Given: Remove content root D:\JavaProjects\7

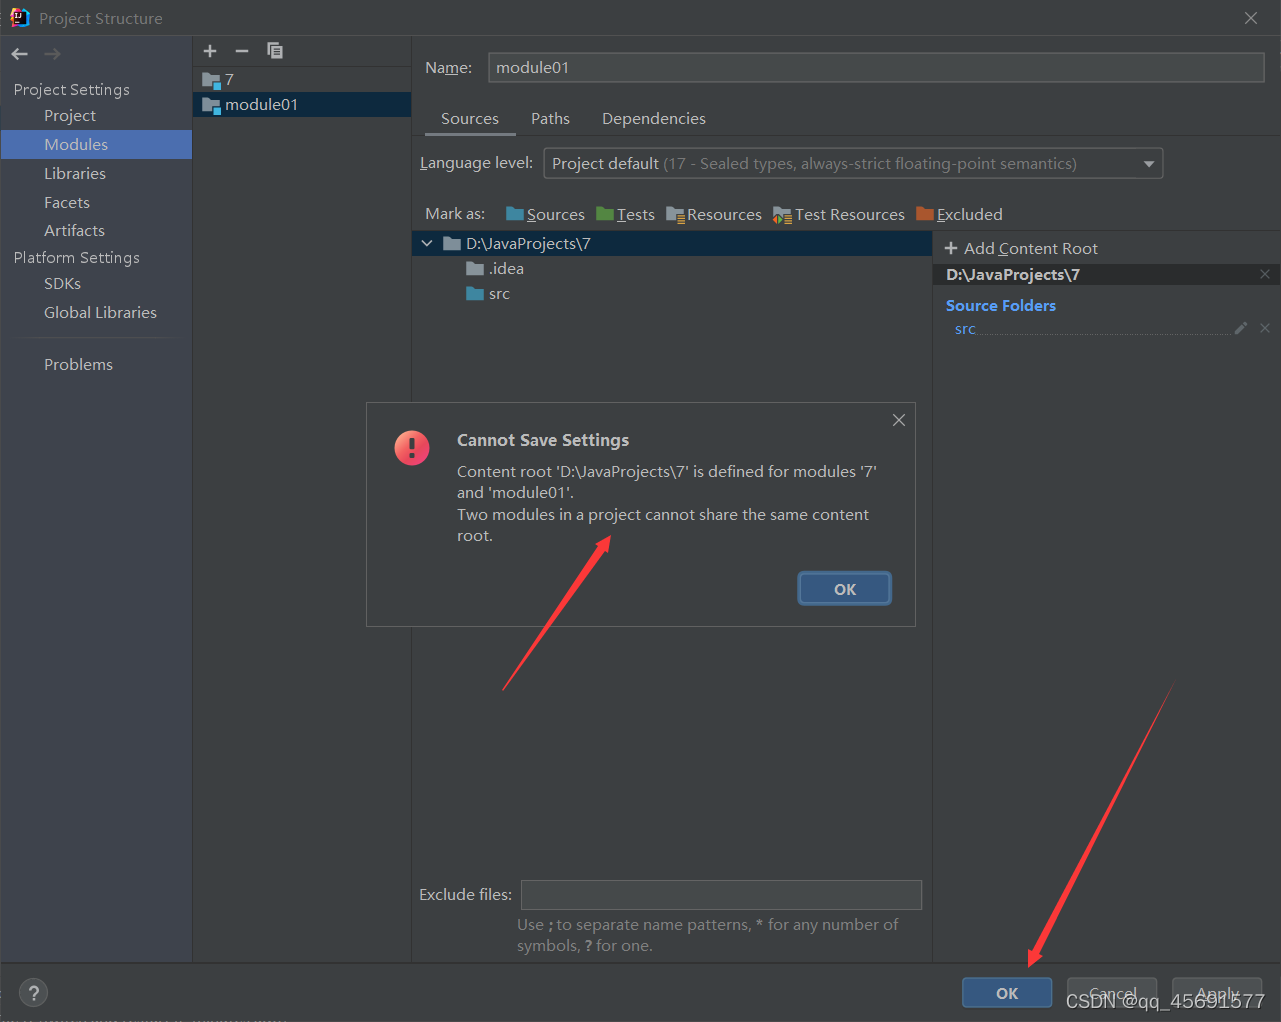Looking at the screenshot, I should pyautogui.click(x=1265, y=274).
